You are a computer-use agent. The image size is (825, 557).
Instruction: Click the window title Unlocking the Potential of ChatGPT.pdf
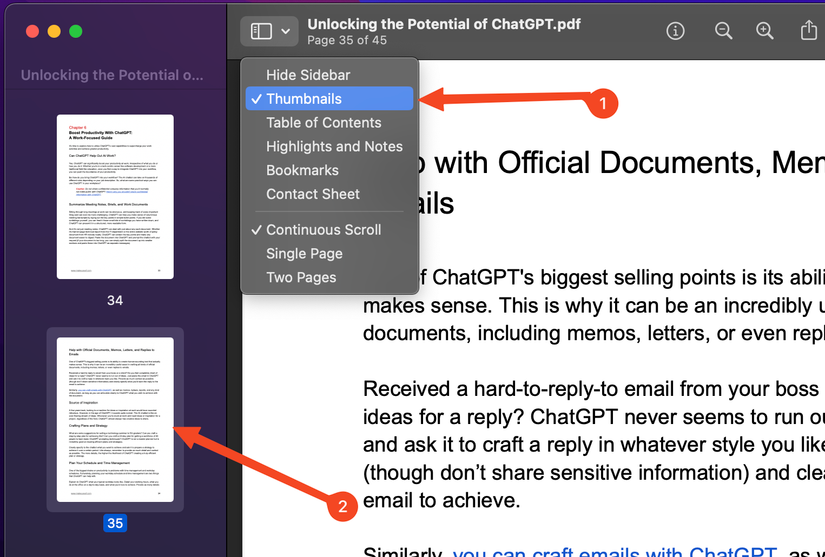(x=444, y=24)
